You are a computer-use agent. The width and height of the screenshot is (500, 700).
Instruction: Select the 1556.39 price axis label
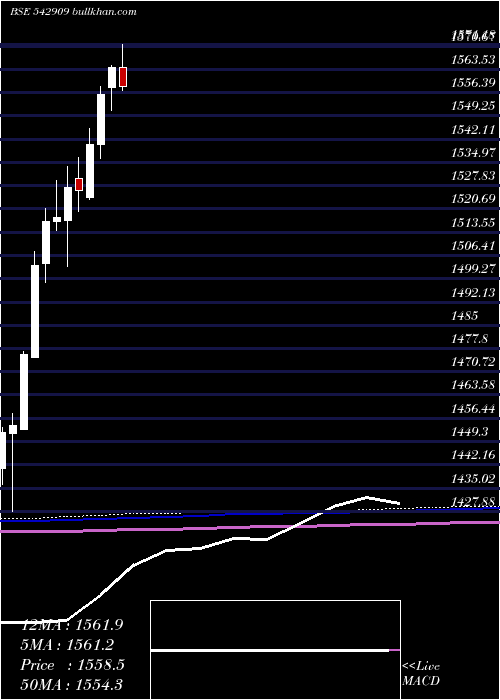tap(473, 83)
